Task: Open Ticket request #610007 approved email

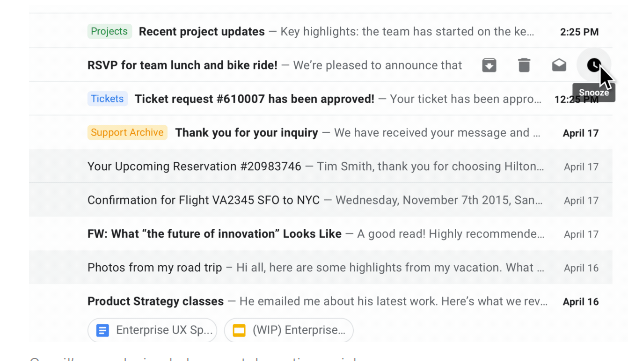Action: pyautogui.click(x=321, y=99)
